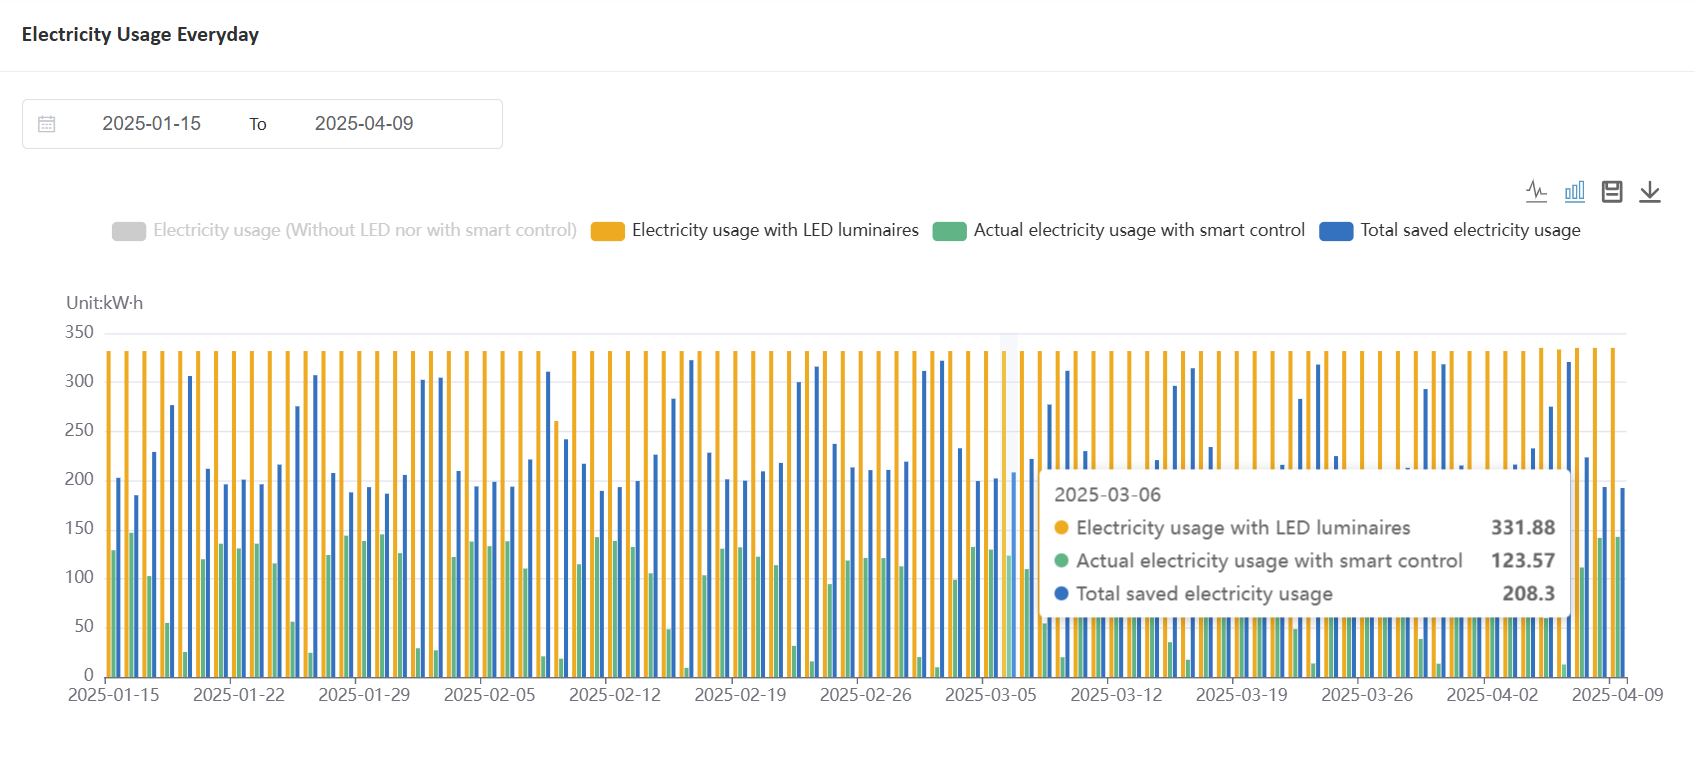Click the 2025-04-09 x-axis label
Image resolution: width=1695 pixels, height=768 pixels.
click(x=1617, y=695)
